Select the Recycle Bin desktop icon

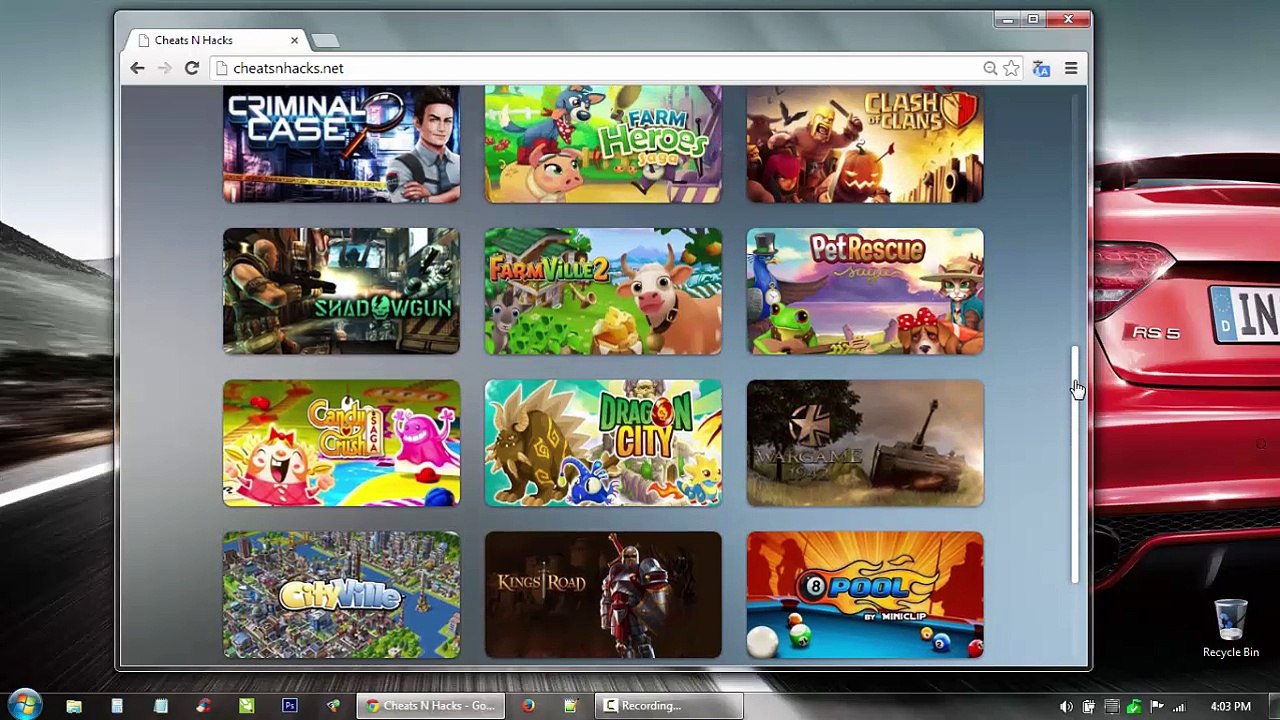point(1231,628)
